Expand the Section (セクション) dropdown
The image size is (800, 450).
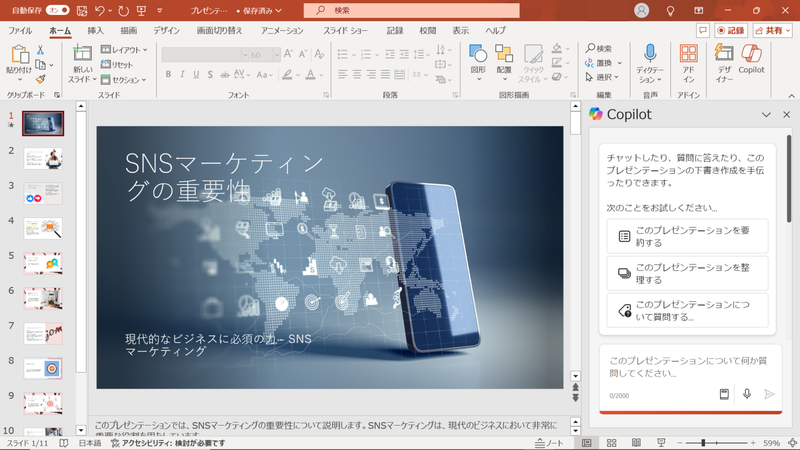tap(123, 79)
